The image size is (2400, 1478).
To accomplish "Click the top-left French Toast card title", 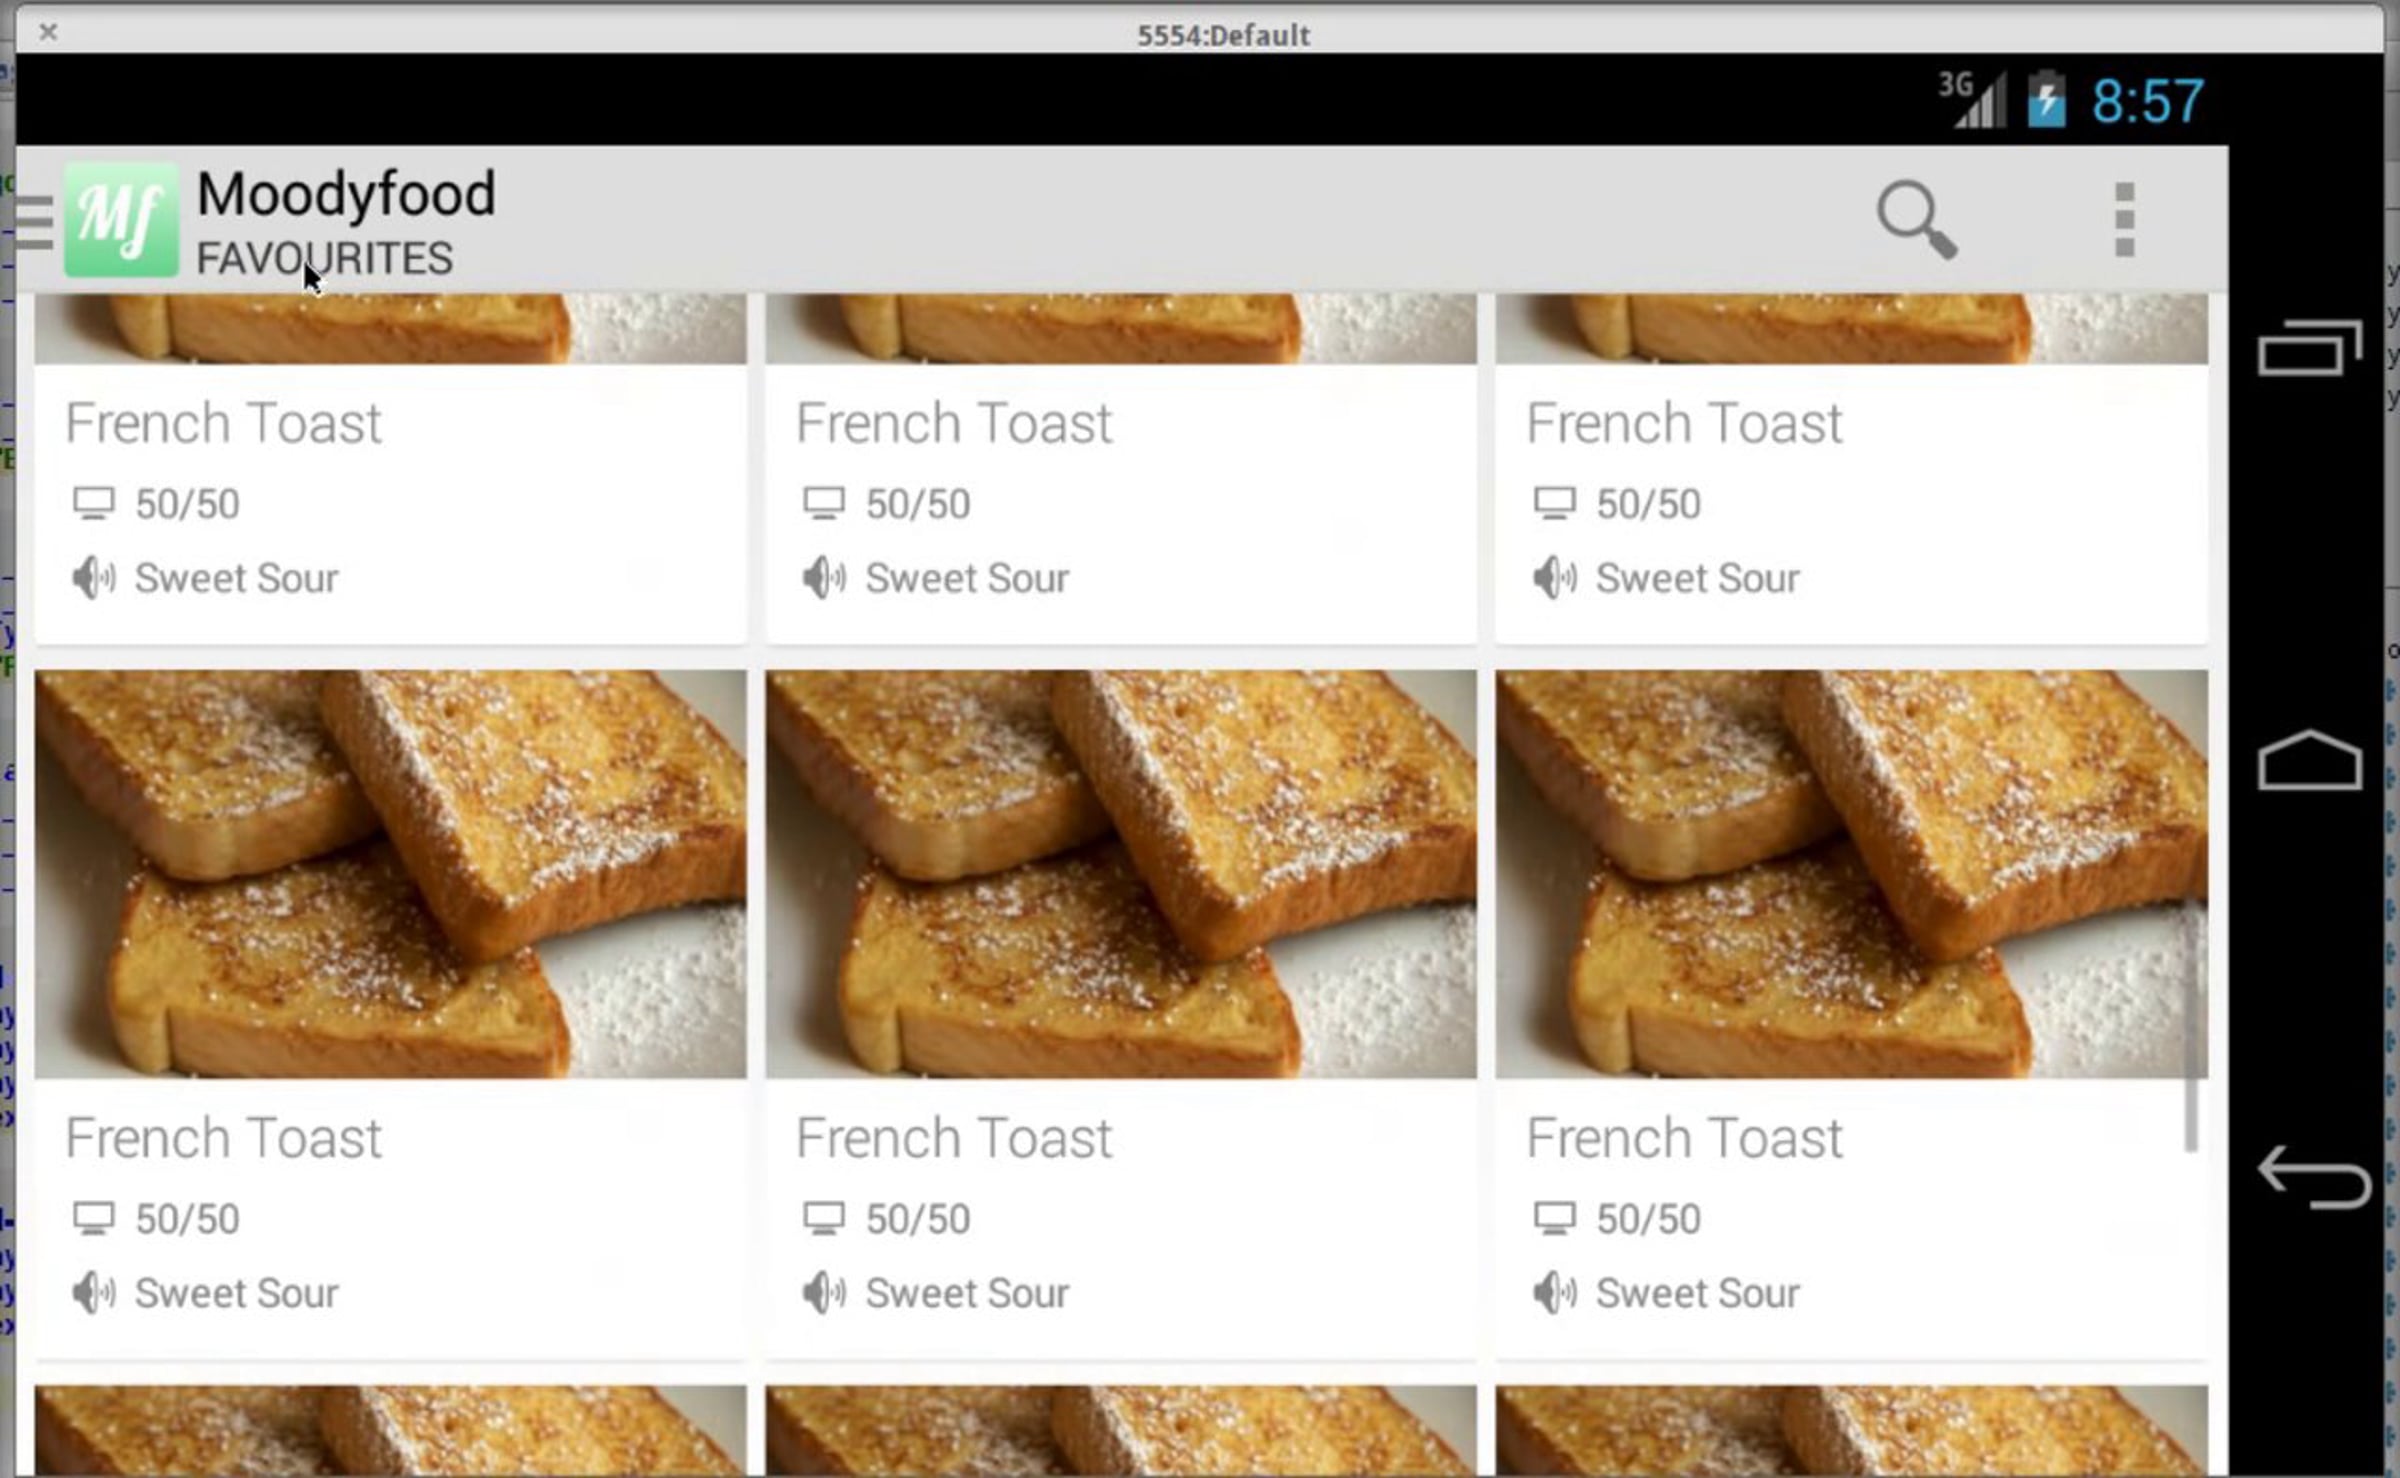I will coord(223,423).
